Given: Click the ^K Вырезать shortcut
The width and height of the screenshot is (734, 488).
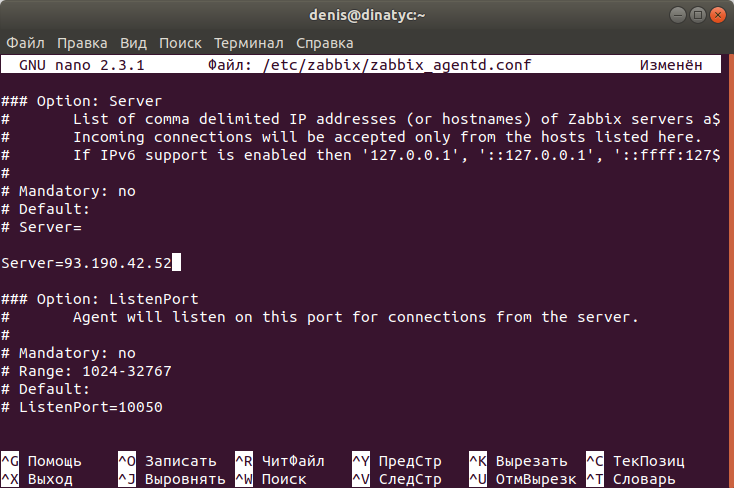Looking at the screenshot, I should point(518,461).
